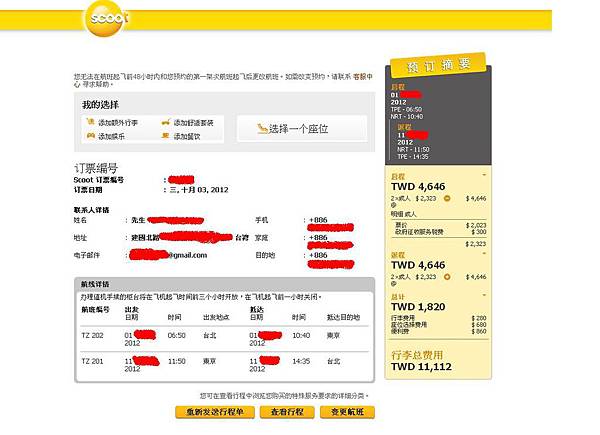Click the 联系人详情 heading

[x=91, y=210]
